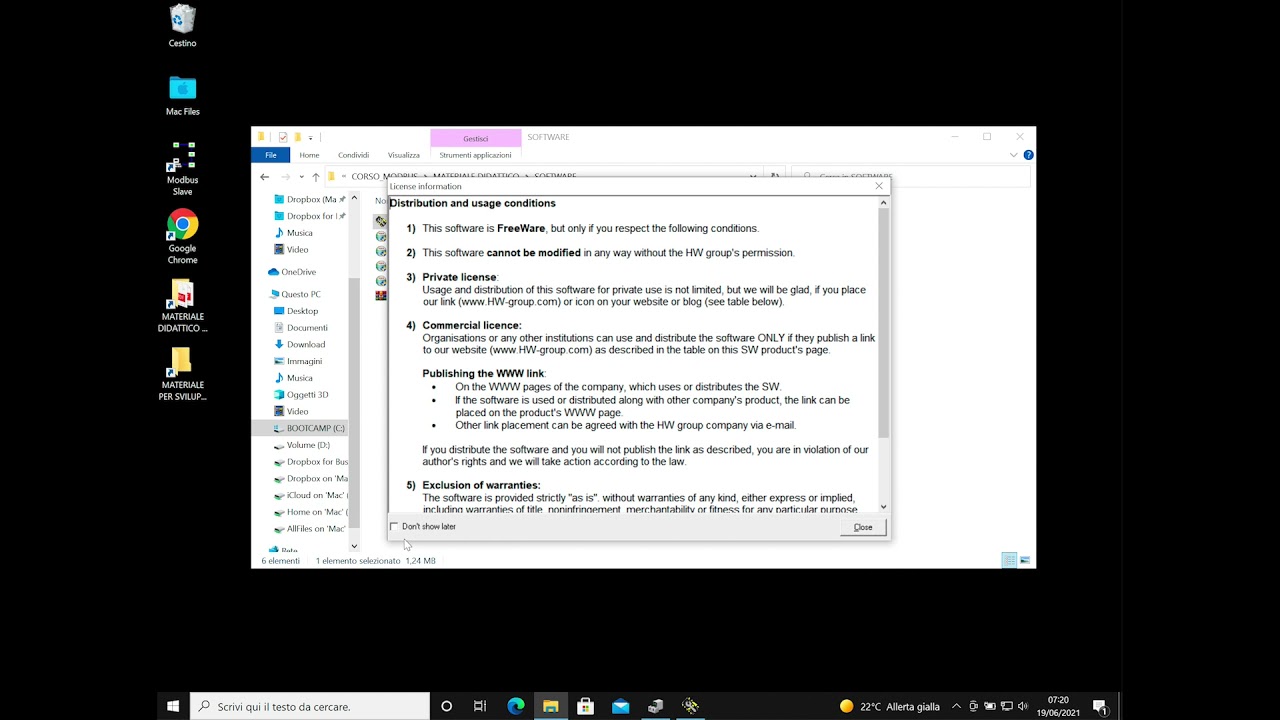Image resolution: width=1280 pixels, height=720 pixels.
Task: Refresh the Explorer address bar
Action: tap(775, 177)
